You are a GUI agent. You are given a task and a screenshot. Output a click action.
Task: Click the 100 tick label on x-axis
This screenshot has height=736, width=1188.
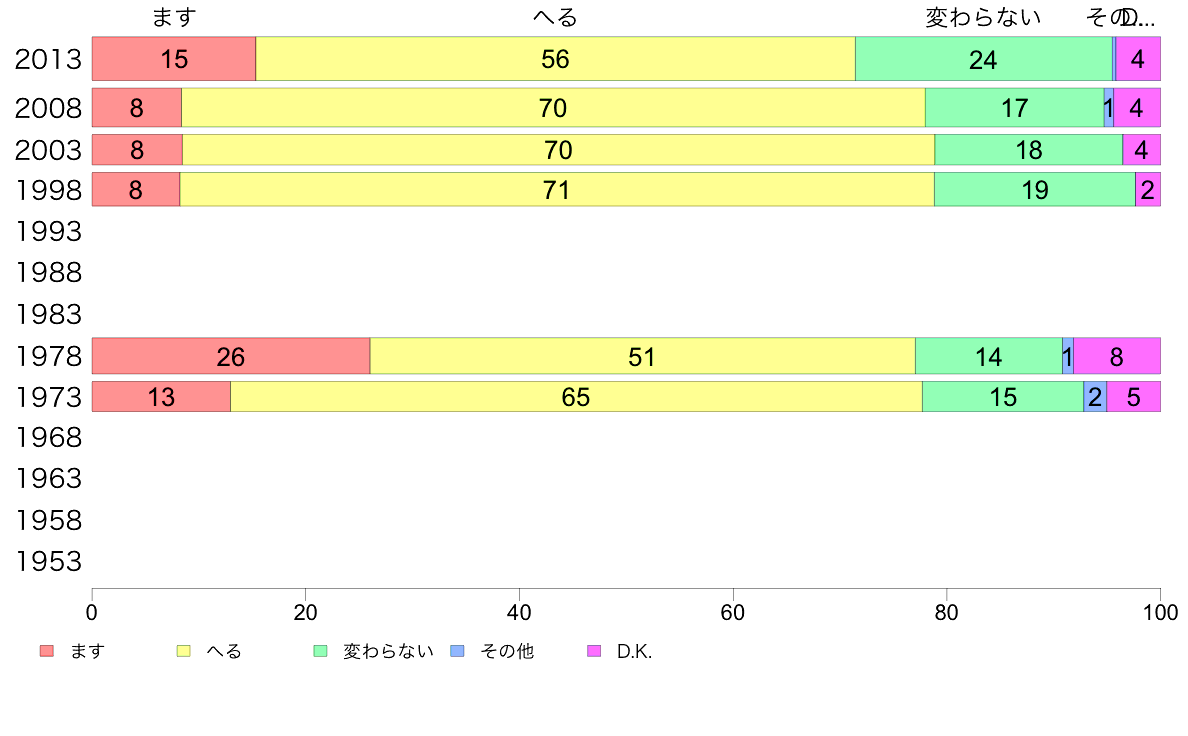(1160, 612)
